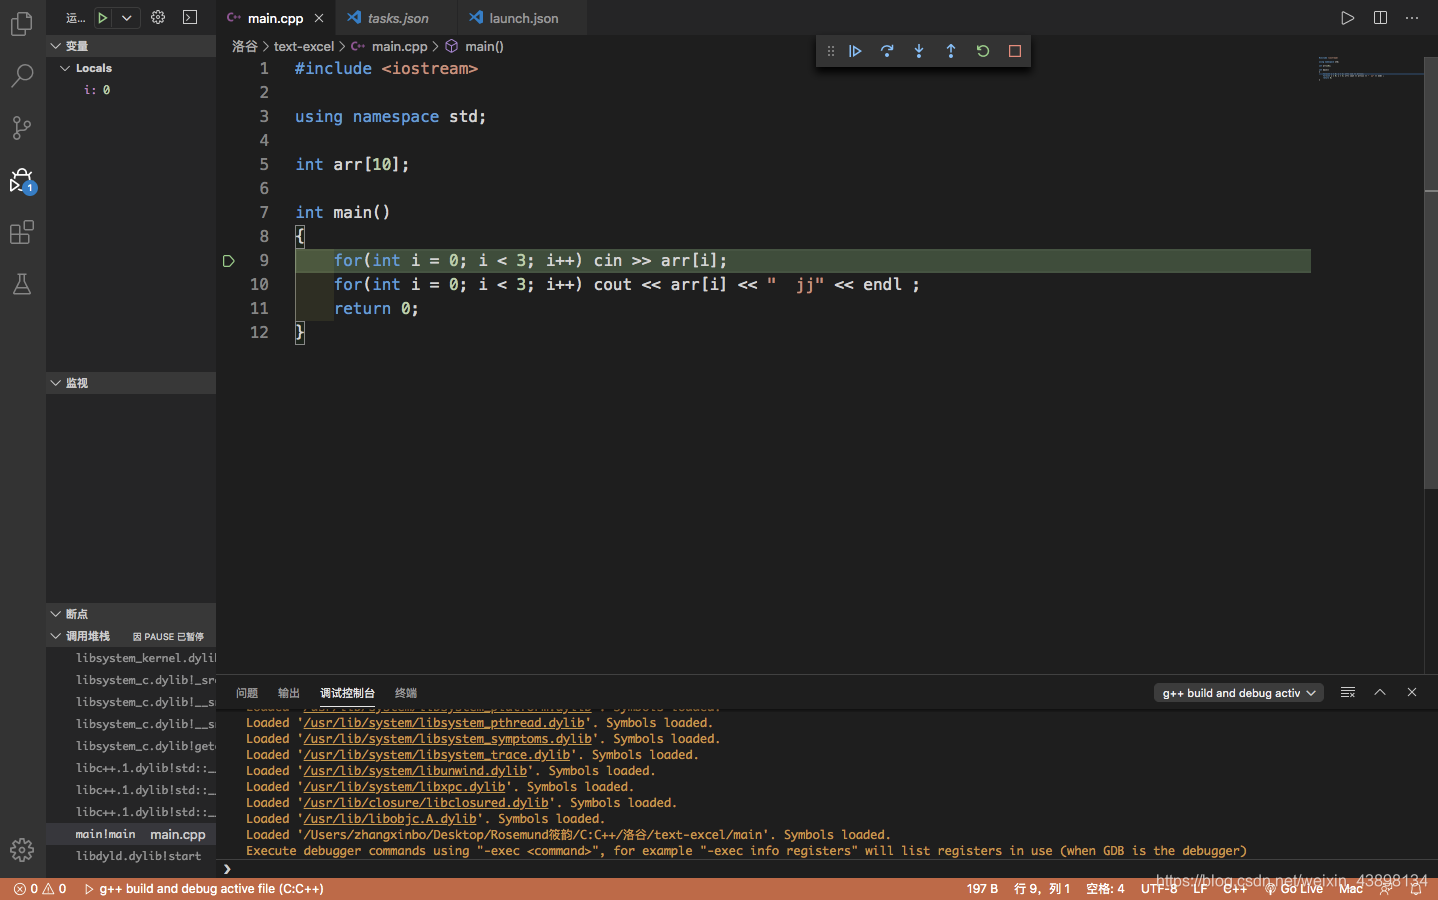Open the 输出 output panel tab
The width and height of the screenshot is (1438, 900).
tap(289, 693)
